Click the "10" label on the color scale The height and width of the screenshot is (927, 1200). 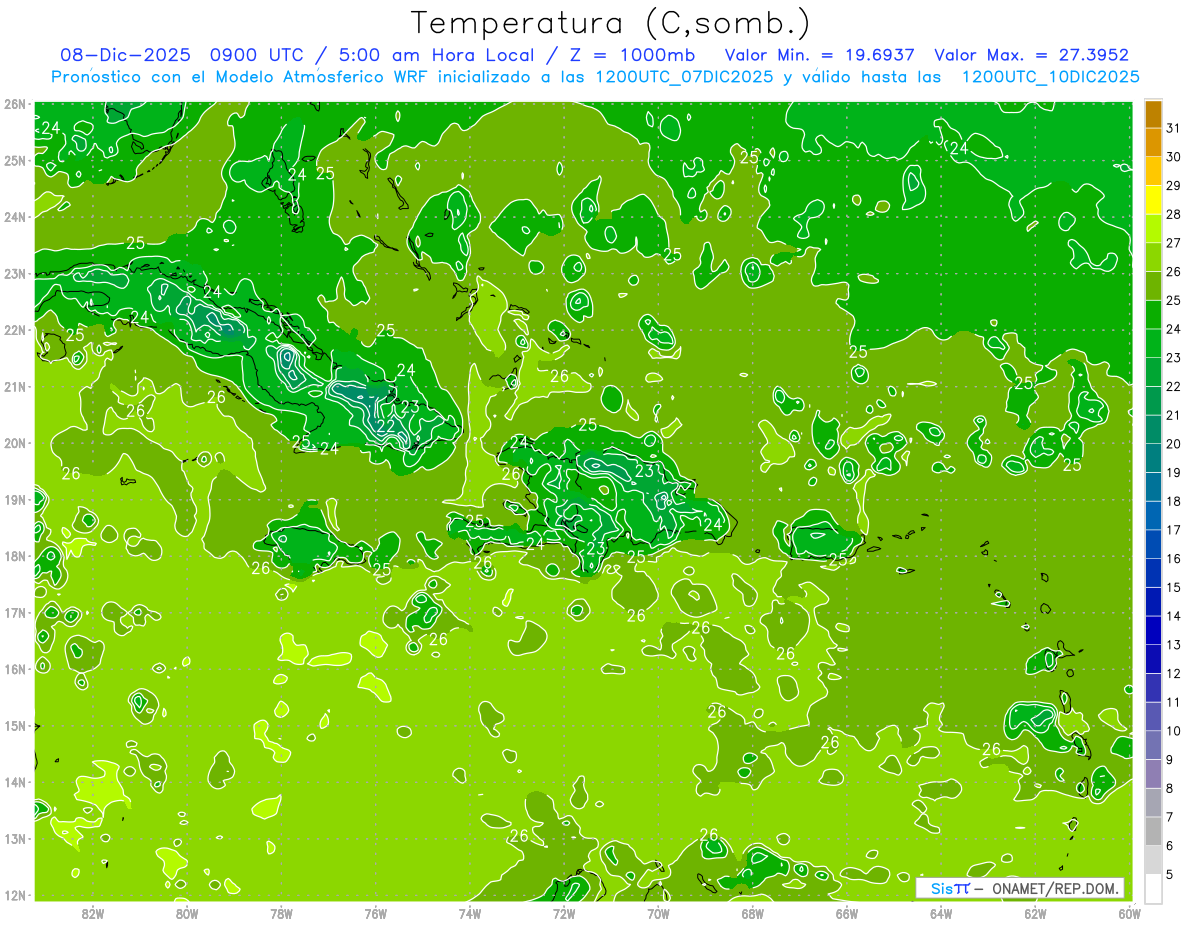(1173, 731)
